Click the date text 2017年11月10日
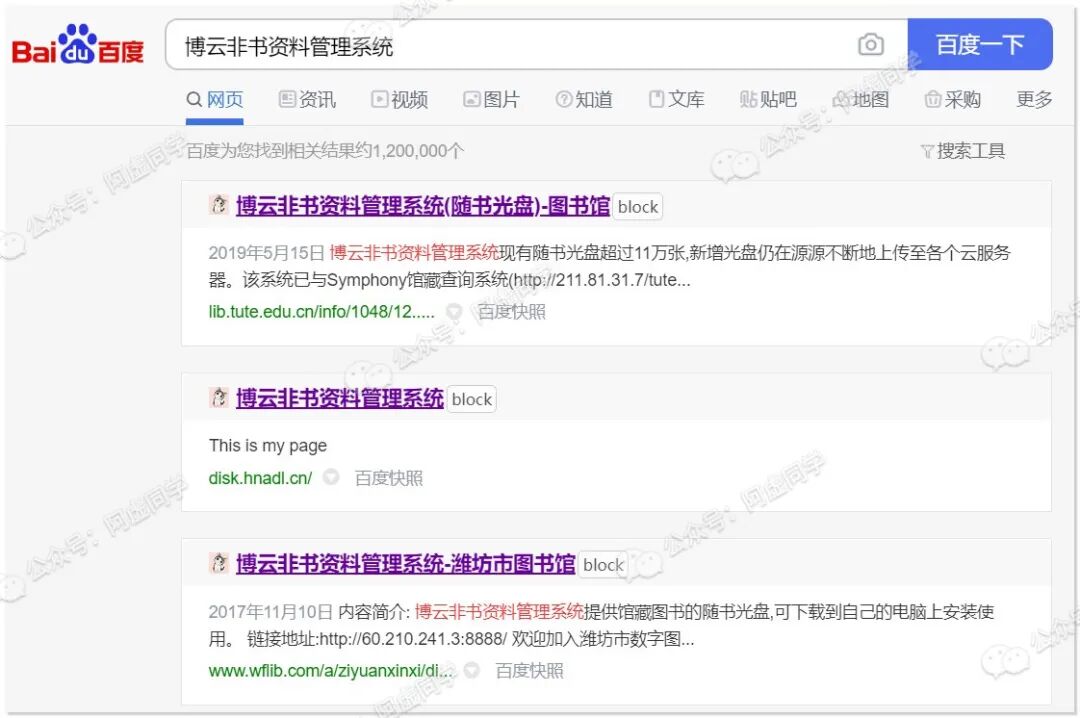 [x=271, y=612]
